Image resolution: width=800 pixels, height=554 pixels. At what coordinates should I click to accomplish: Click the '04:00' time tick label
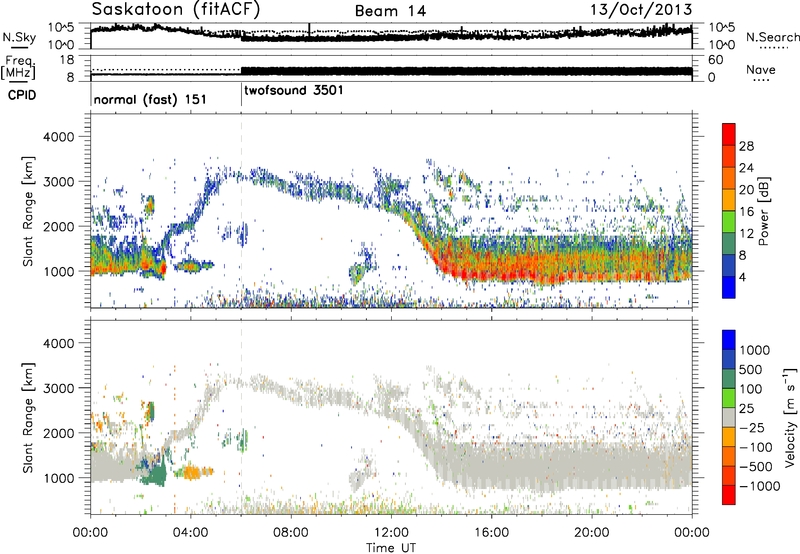(x=191, y=533)
